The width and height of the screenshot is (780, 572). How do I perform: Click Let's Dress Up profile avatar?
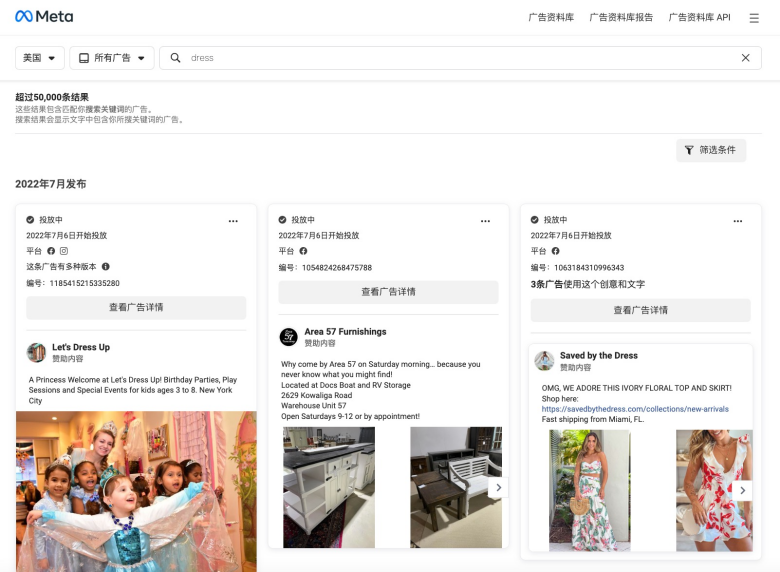(x=36, y=352)
